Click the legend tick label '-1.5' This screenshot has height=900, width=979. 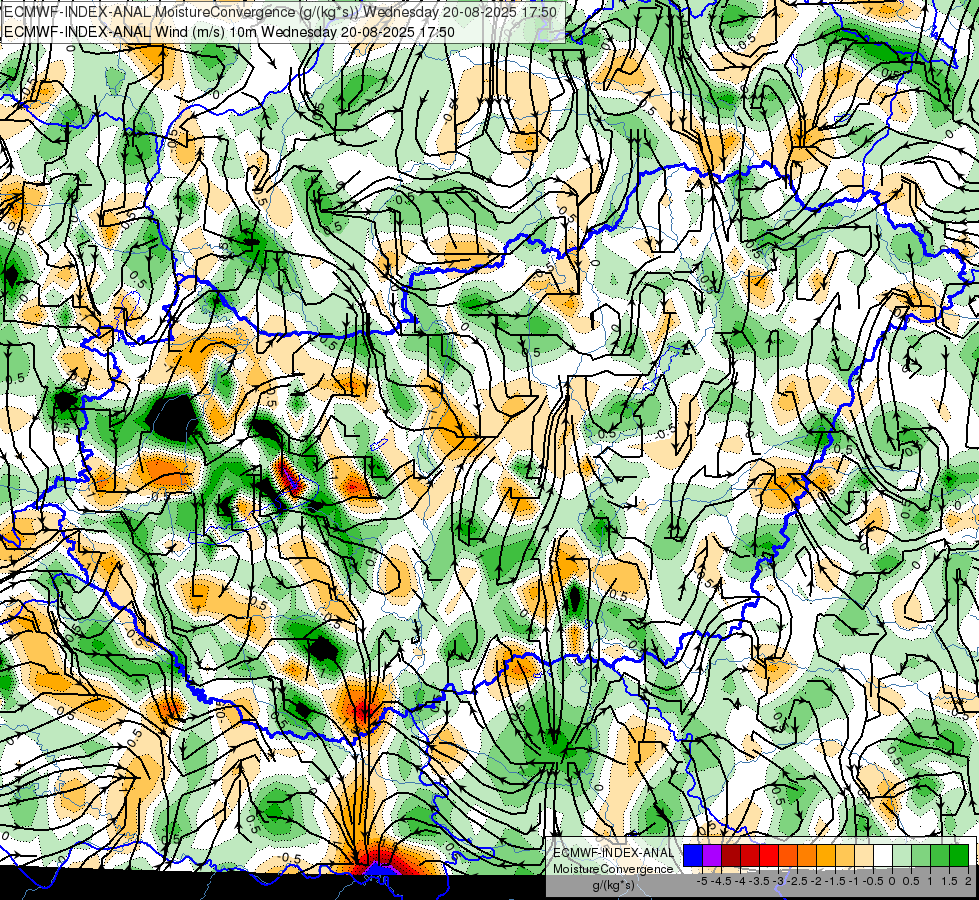pos(835,881)
